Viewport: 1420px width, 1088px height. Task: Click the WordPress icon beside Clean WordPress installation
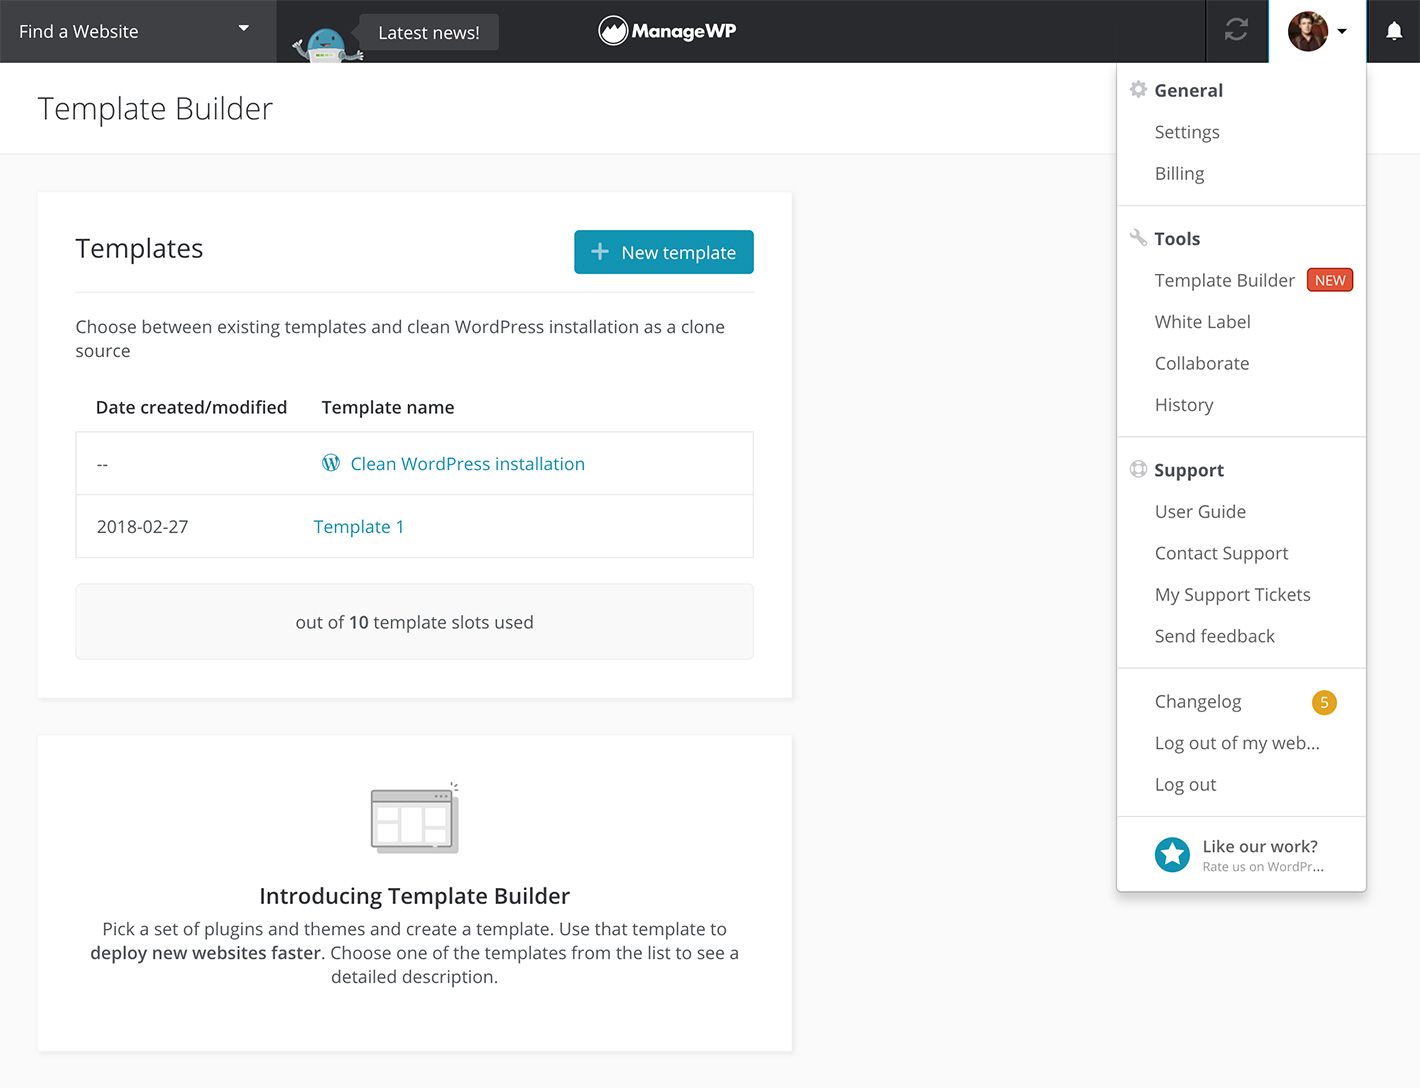pos(331,463)
